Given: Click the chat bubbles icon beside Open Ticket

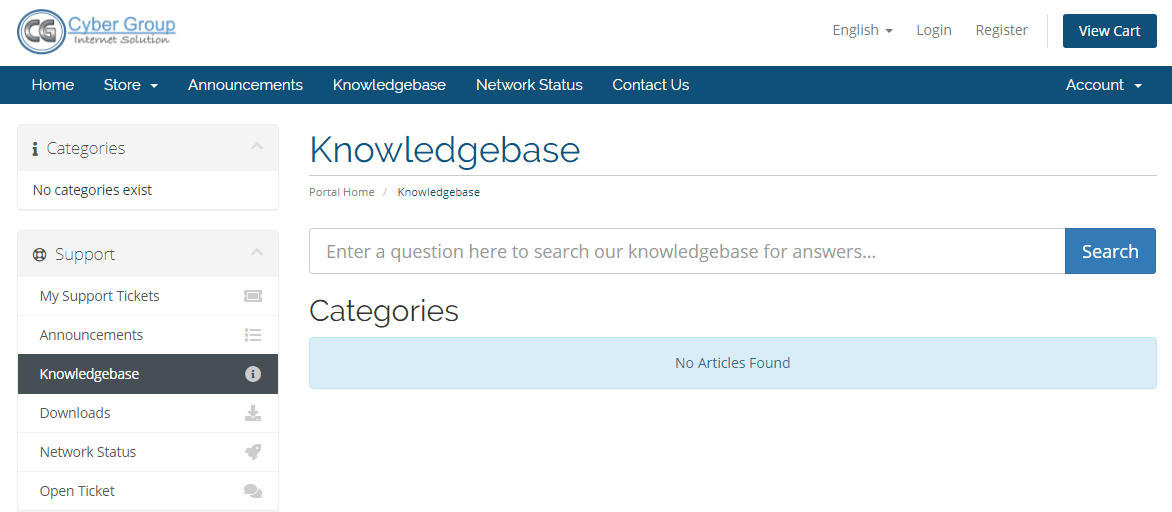Looking at the screenshot, I should click(253, 491).
